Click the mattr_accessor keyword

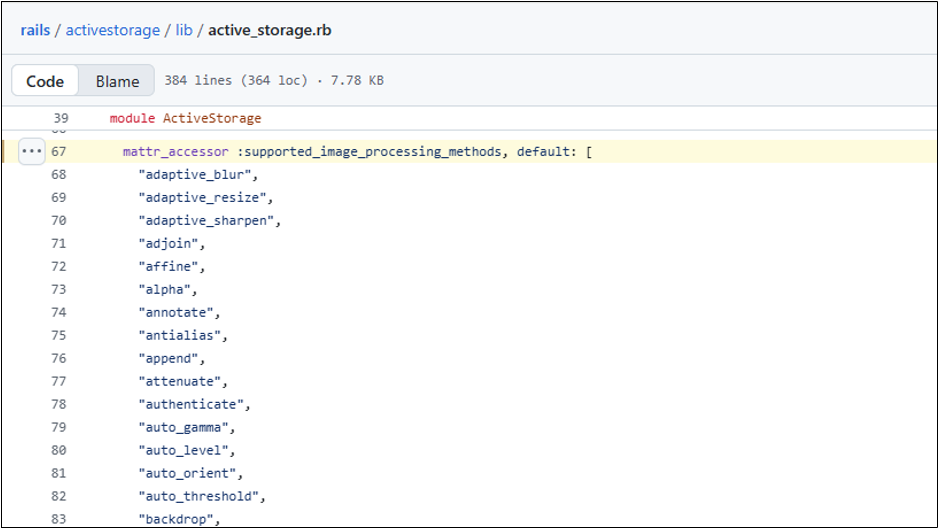[176, 152]
